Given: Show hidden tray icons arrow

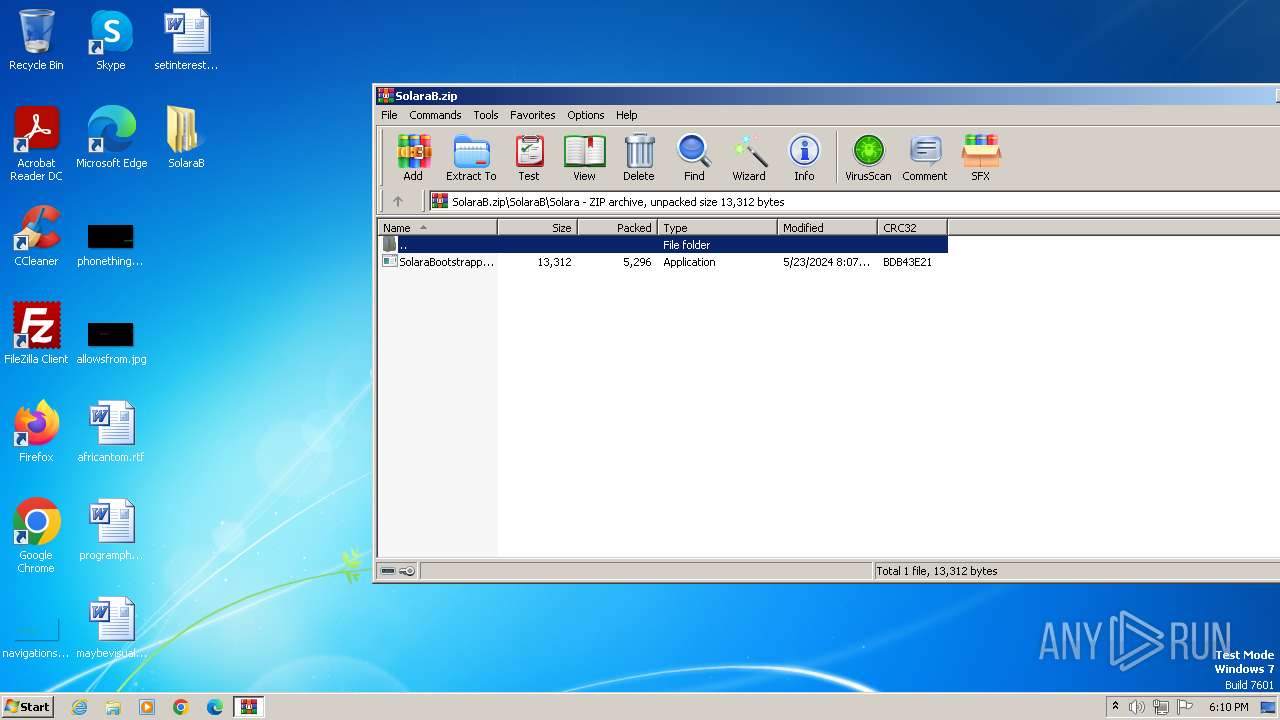Looking at the screenshot, I should coord(1115,707).
